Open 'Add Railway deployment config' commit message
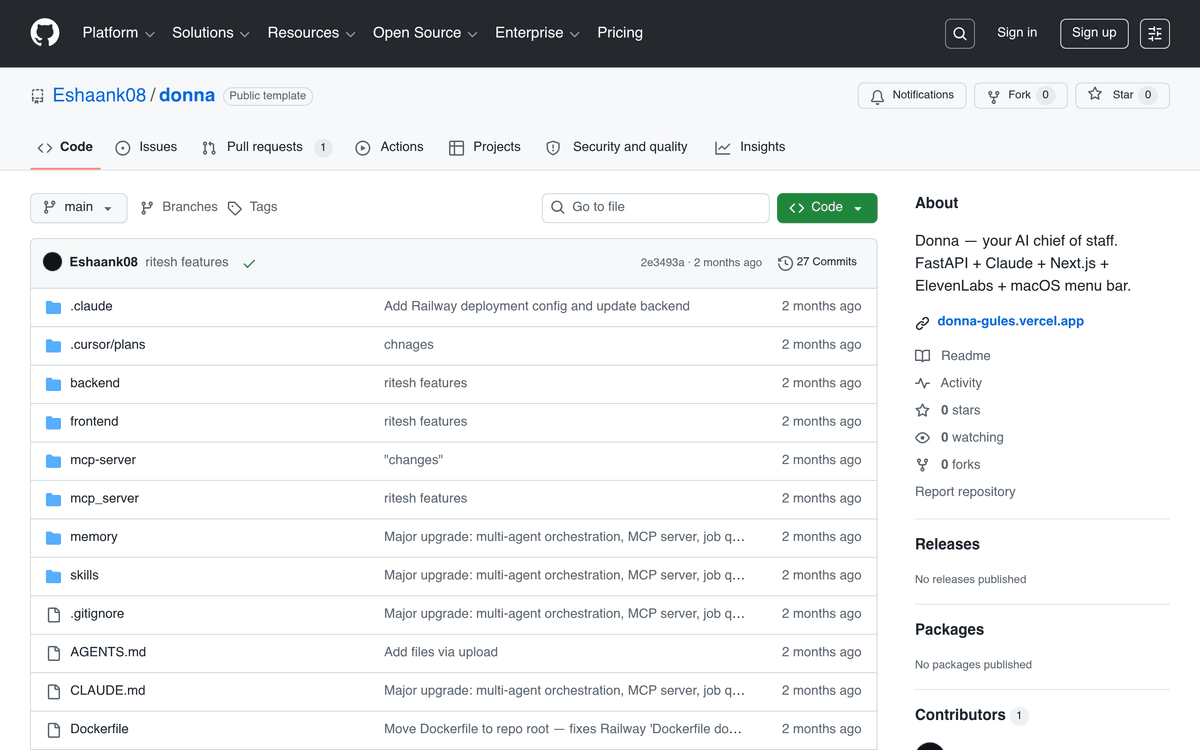This screenshot has height=750, width=1200. 537,306
